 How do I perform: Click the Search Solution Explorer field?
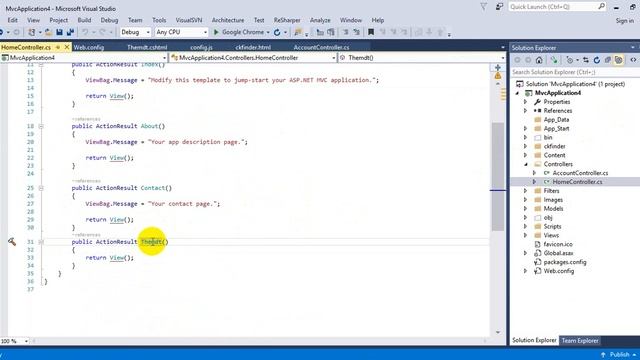coord(575,72)
